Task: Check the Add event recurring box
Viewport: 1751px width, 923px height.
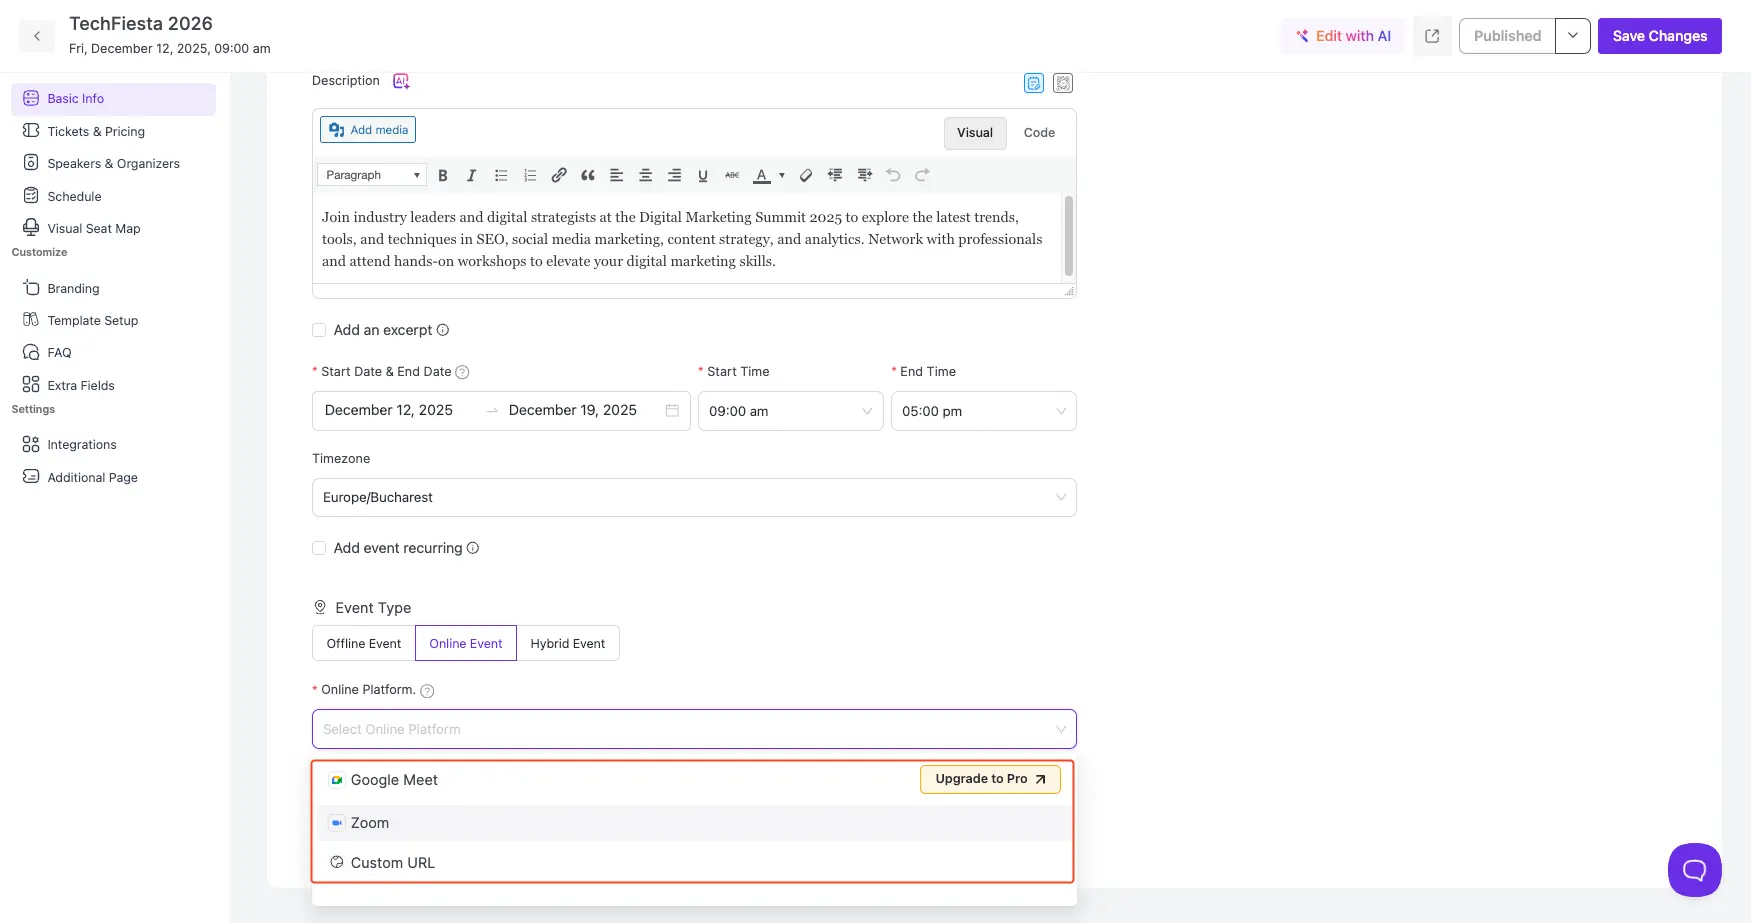Action: click(x=319, y=548)
